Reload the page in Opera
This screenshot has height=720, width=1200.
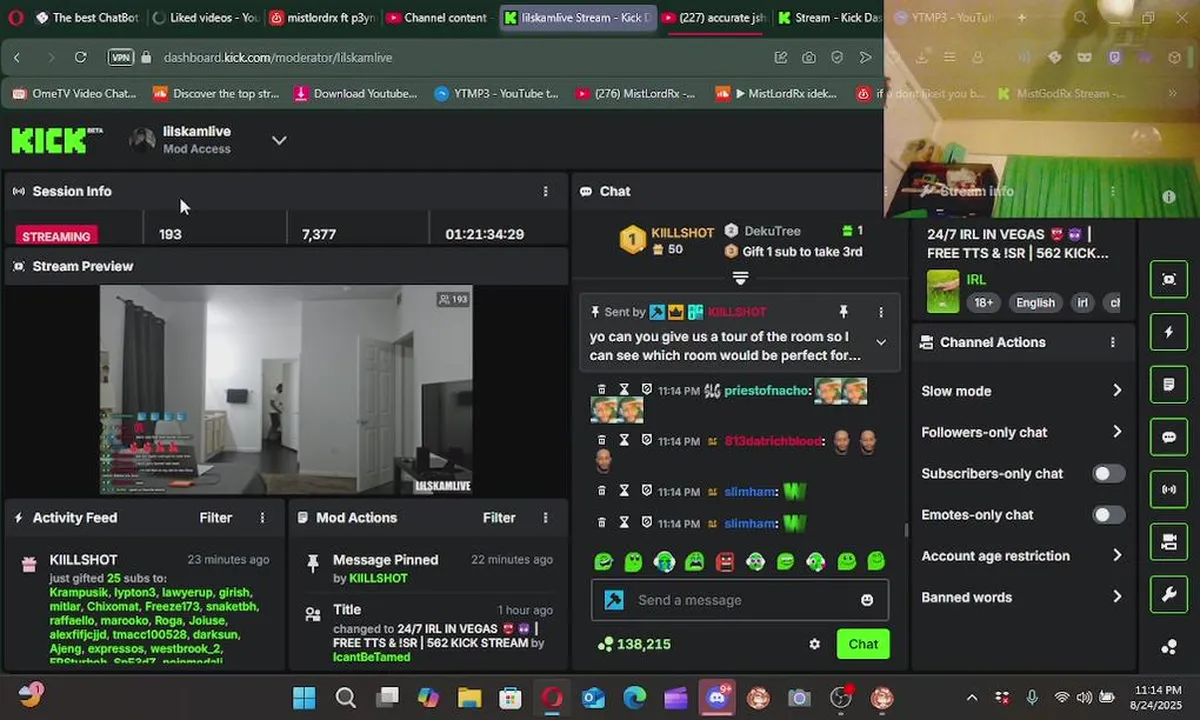80,58
